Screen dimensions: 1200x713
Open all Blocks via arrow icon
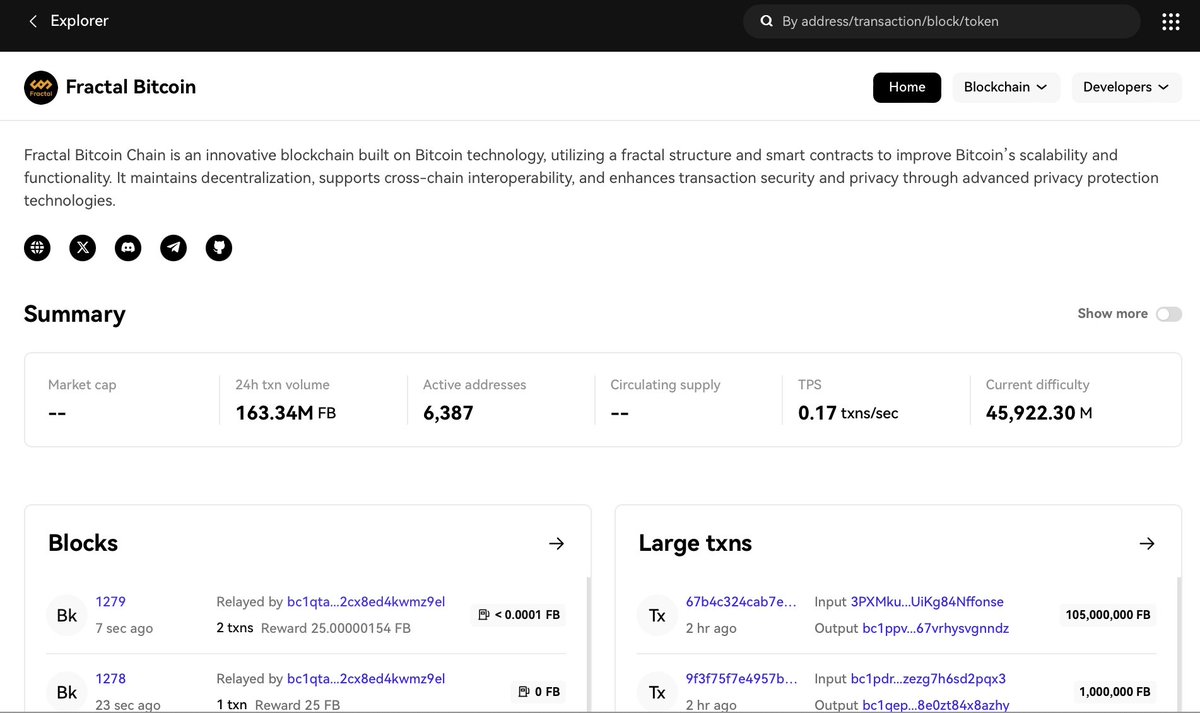(557, 543)
